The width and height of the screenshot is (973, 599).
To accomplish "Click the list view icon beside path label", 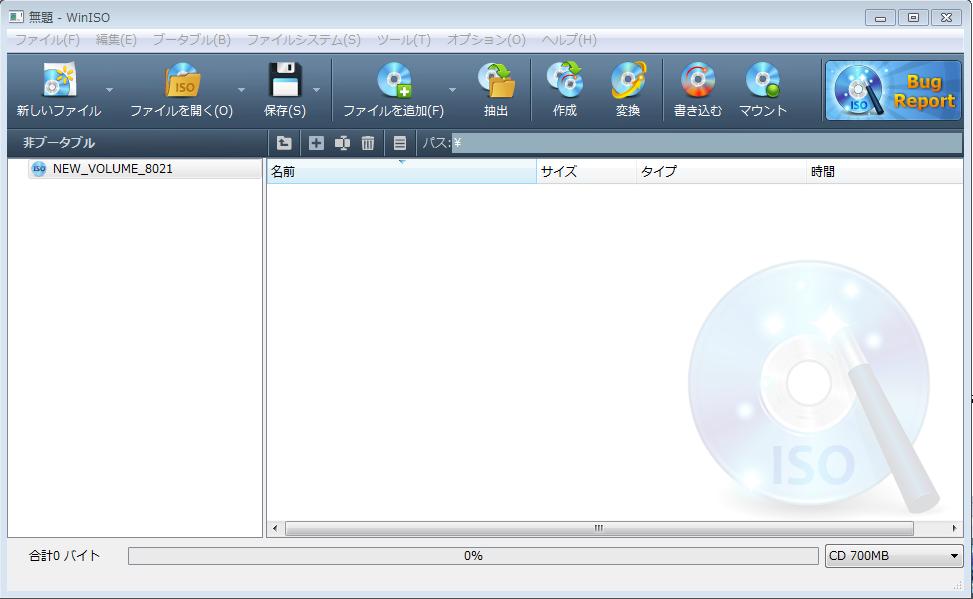I will (x=400, y=143).
